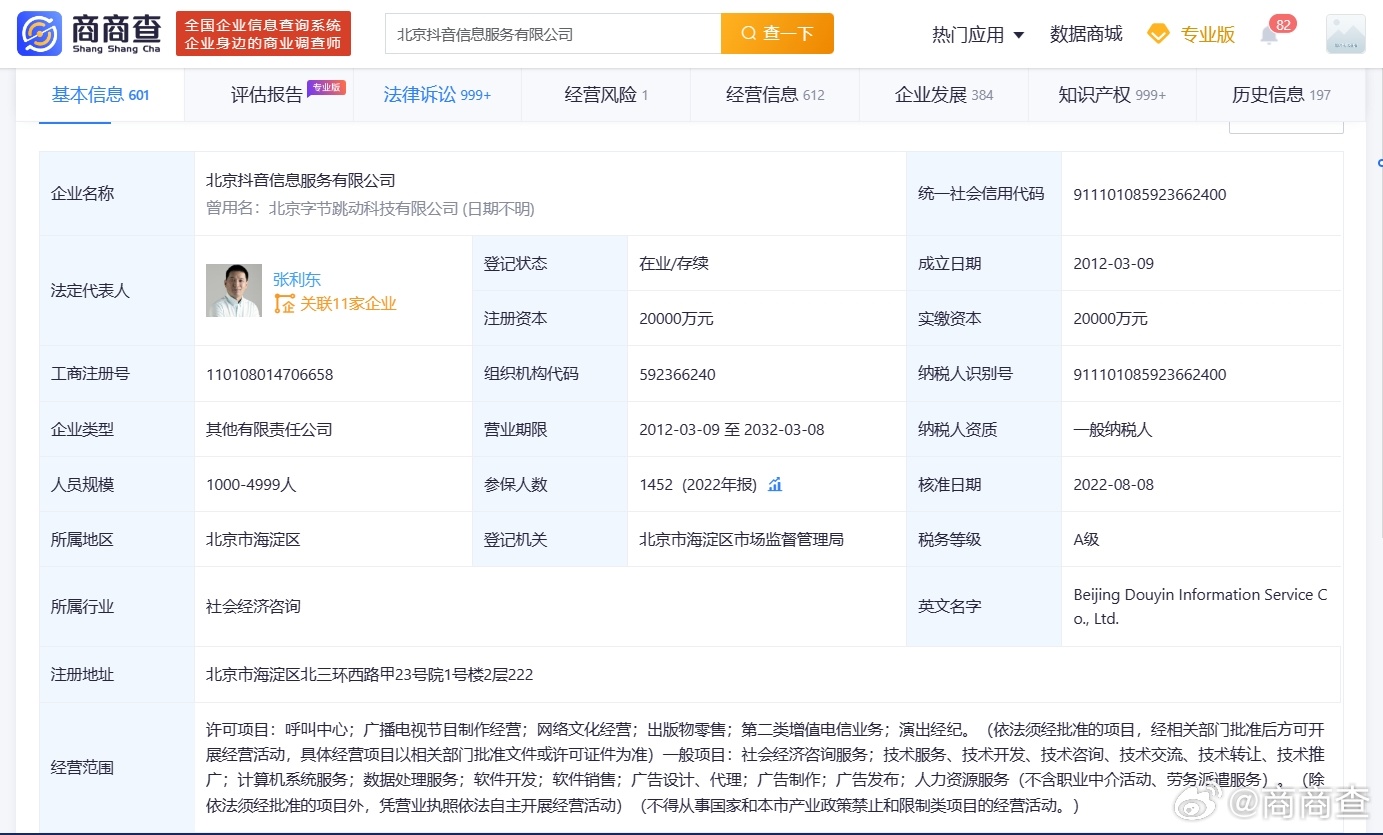Image resolution: width=1383 pixels, height=835 pixels.
Task: Click the company type 其他有限责任公司 value
Action: point(269,429)
